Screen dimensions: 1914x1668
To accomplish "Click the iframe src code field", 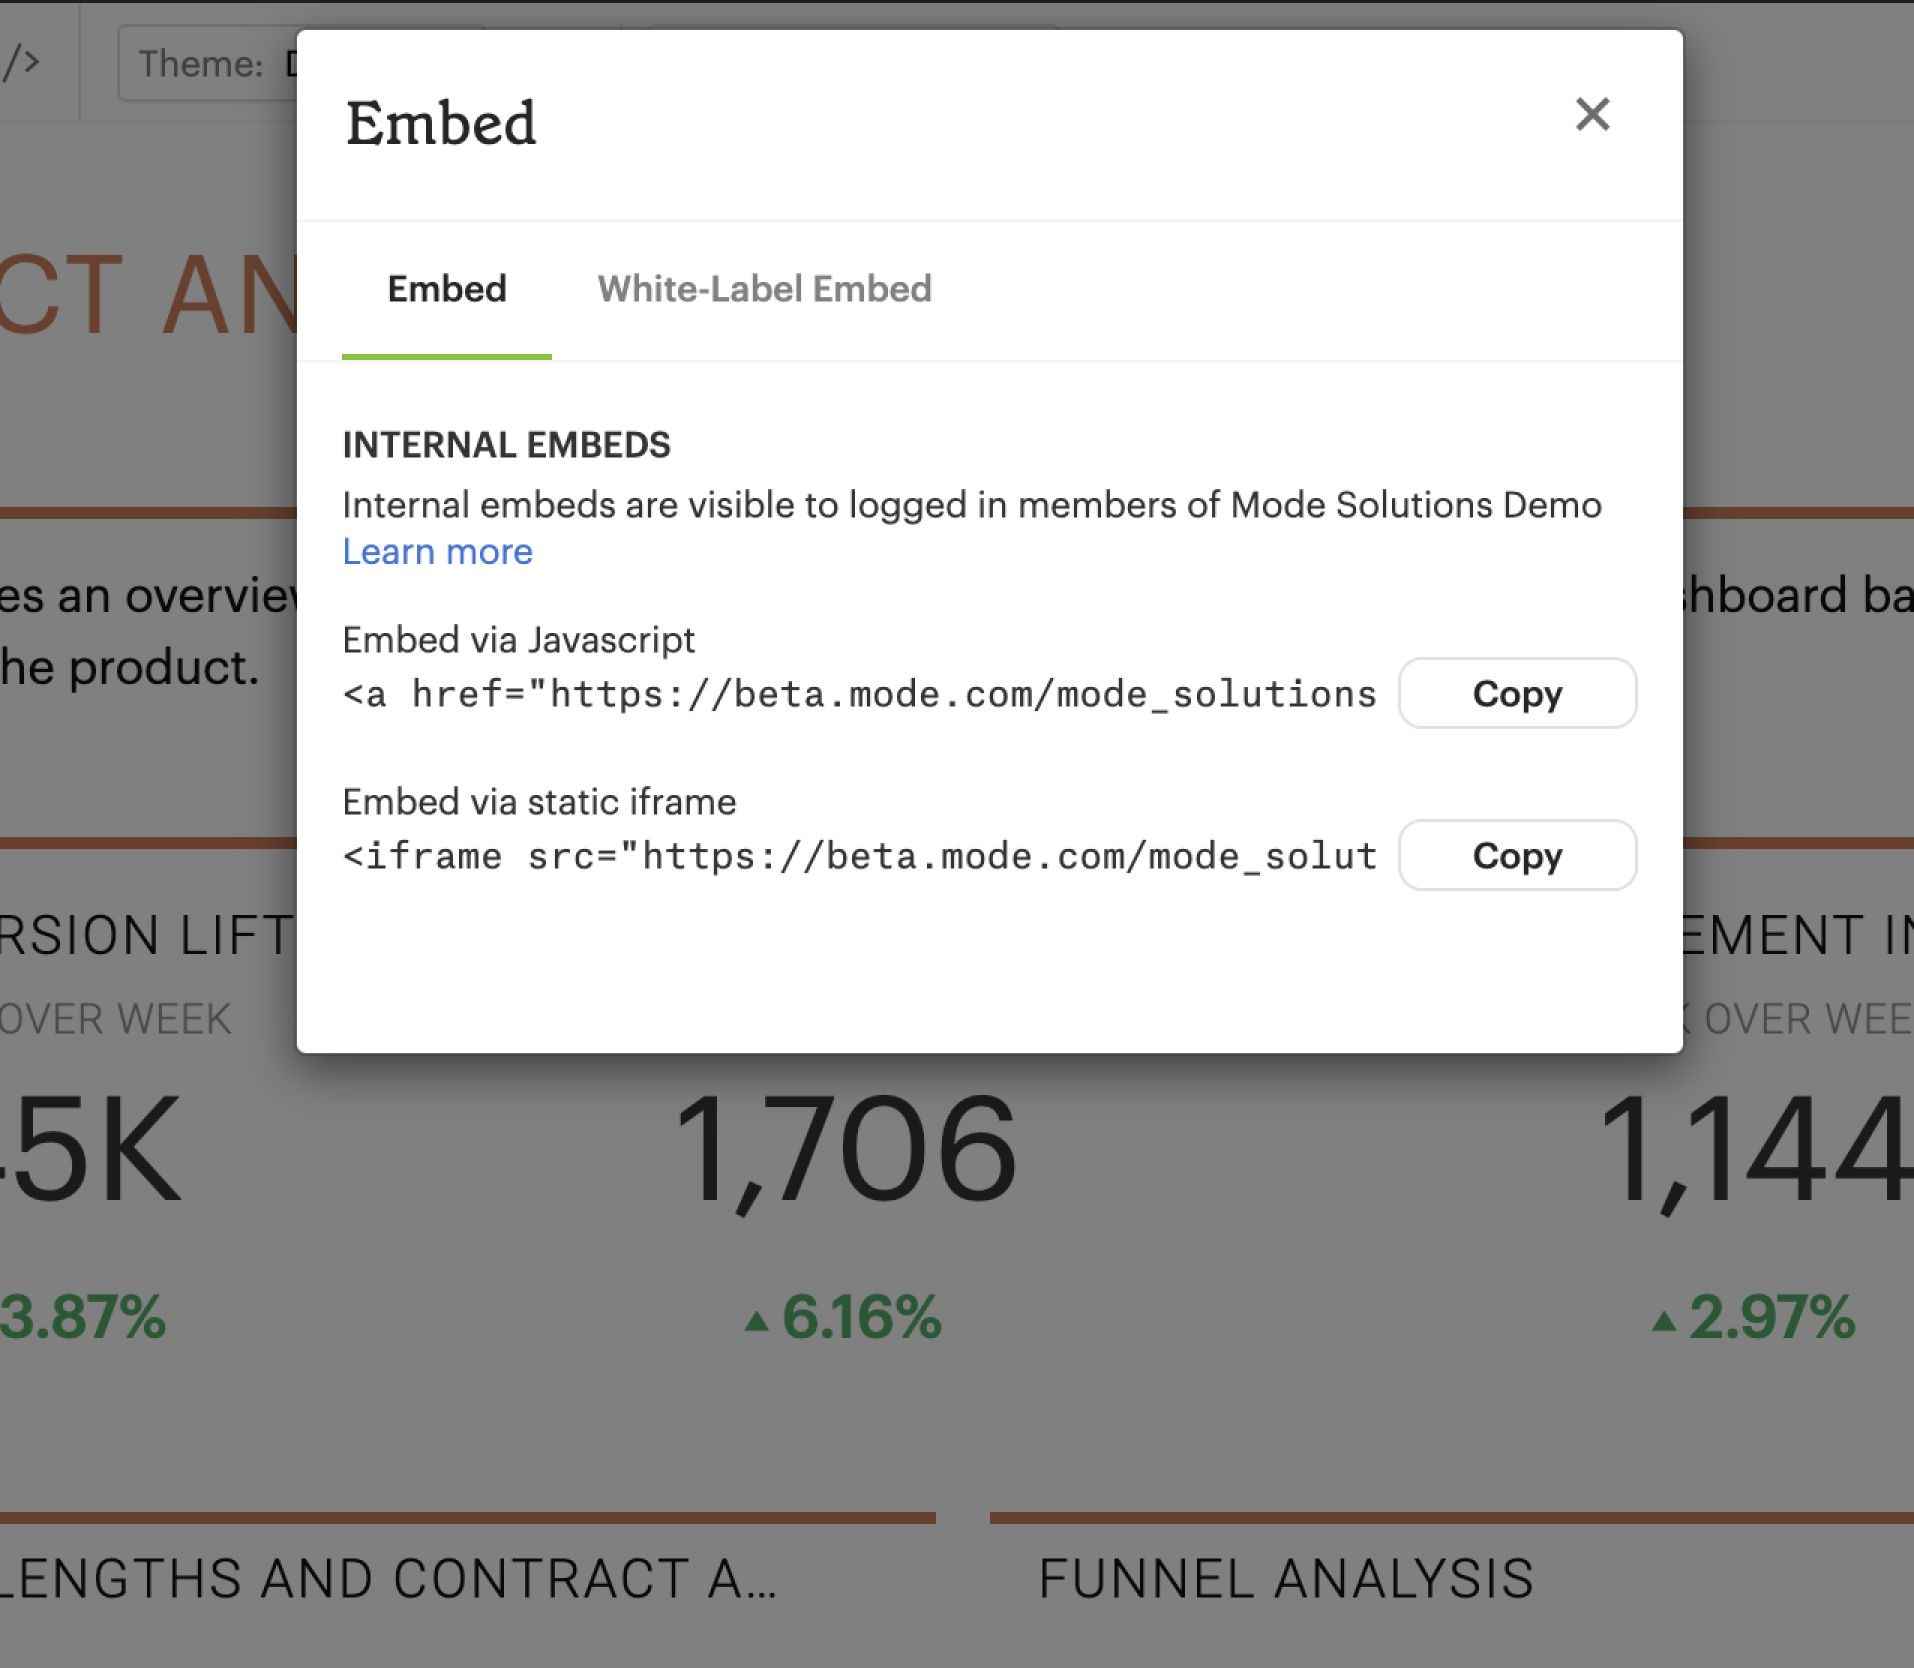I will coord(860,856).
